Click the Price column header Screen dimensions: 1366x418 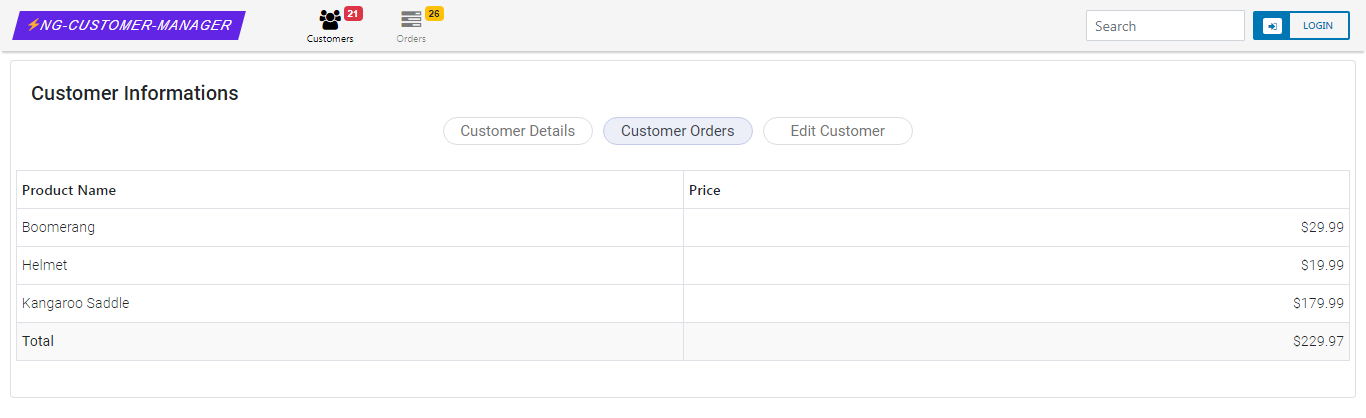pyautogui.click(x=1016, y=190)
